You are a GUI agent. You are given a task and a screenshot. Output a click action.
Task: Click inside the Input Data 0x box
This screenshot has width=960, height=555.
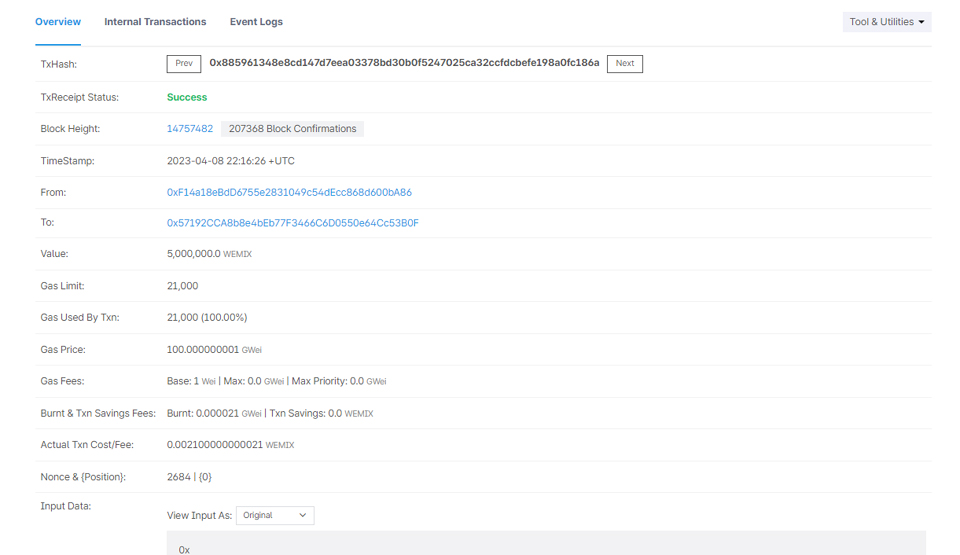pyautogui.click(x=545, y=547)
